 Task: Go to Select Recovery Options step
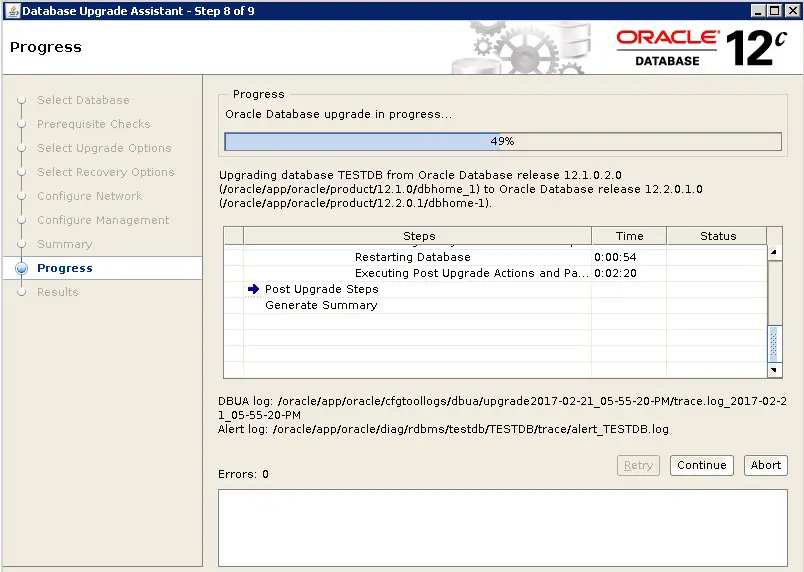pyautogui.click(x=106, y=172)
